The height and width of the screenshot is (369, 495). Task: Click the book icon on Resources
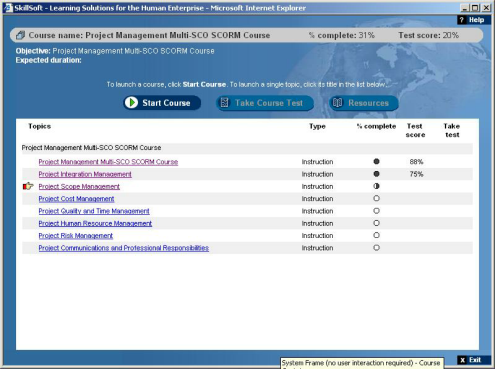[338, 103]
